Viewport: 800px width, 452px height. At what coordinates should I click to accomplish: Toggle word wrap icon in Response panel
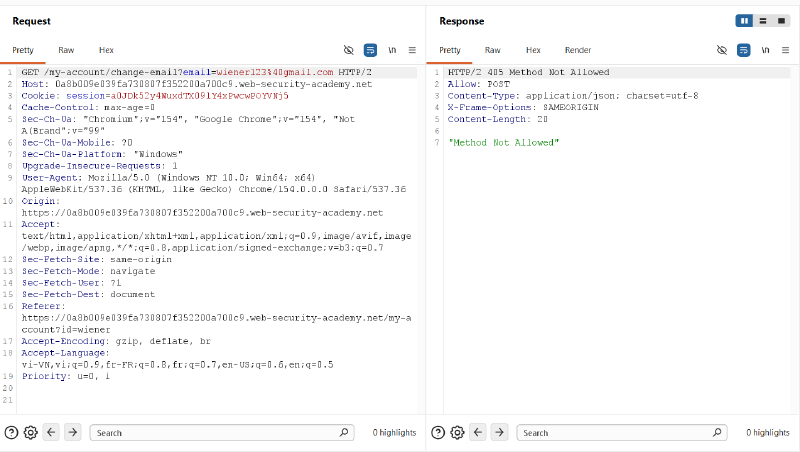click(744, 50)
